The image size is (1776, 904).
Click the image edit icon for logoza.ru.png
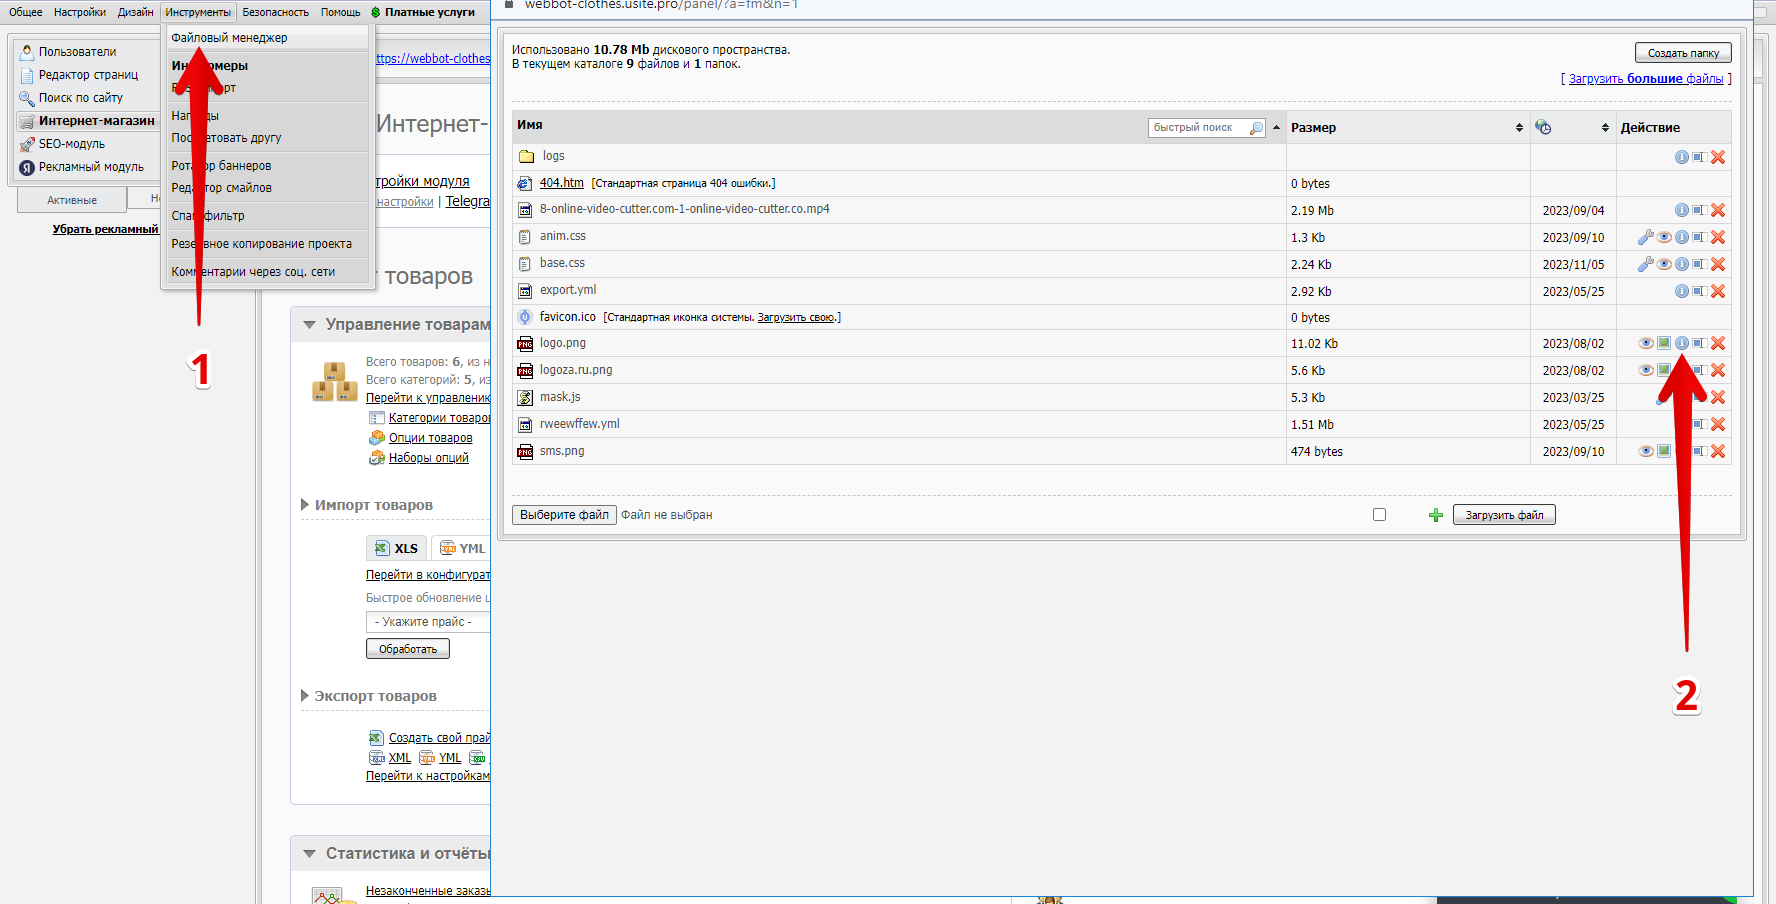[x=1664, y=370]
